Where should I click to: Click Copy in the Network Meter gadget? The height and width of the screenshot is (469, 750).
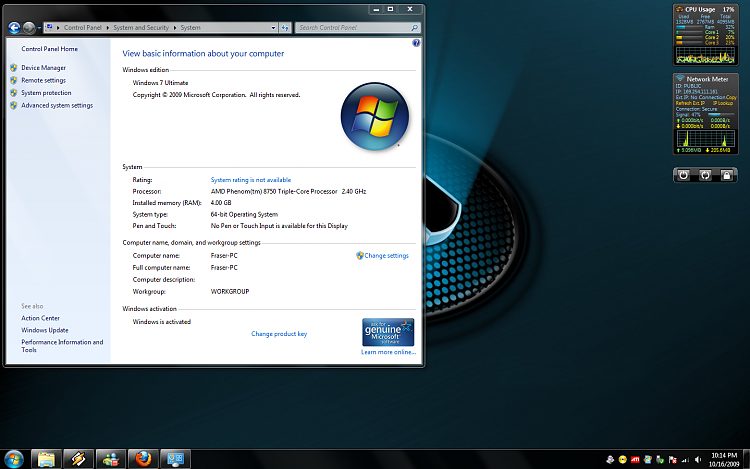pyautogui.click(x=731, y=97)
